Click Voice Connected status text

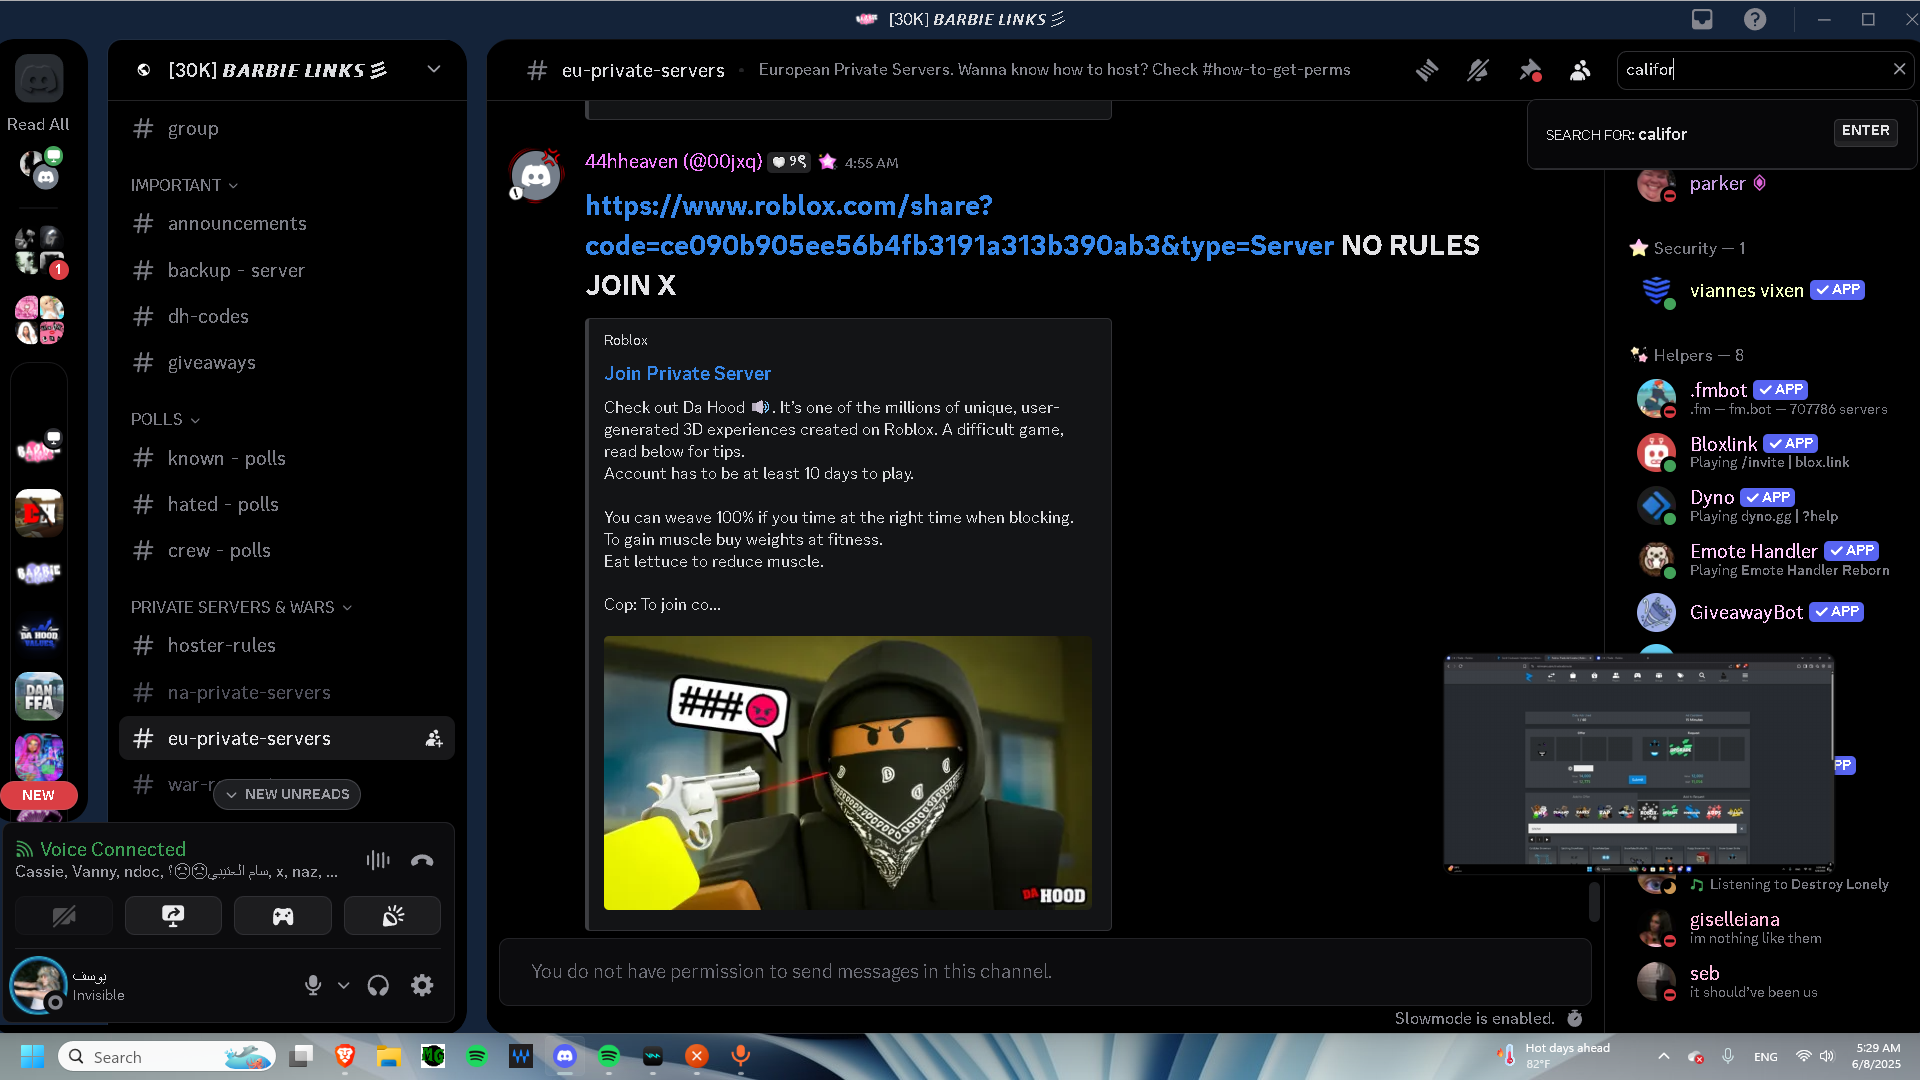pyautogui.click(x=113, y=849)
